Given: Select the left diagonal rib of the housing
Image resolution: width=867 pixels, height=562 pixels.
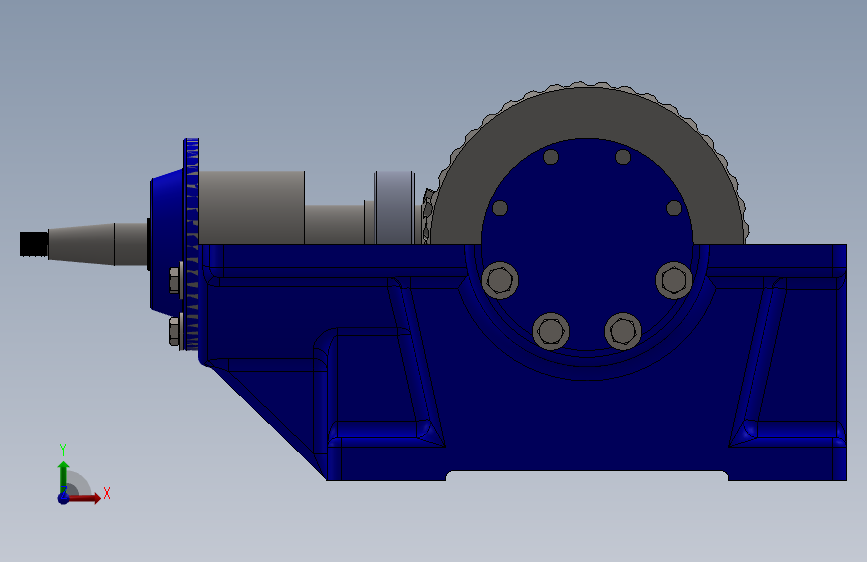Looking at the screenshot, I should (416, 360).
